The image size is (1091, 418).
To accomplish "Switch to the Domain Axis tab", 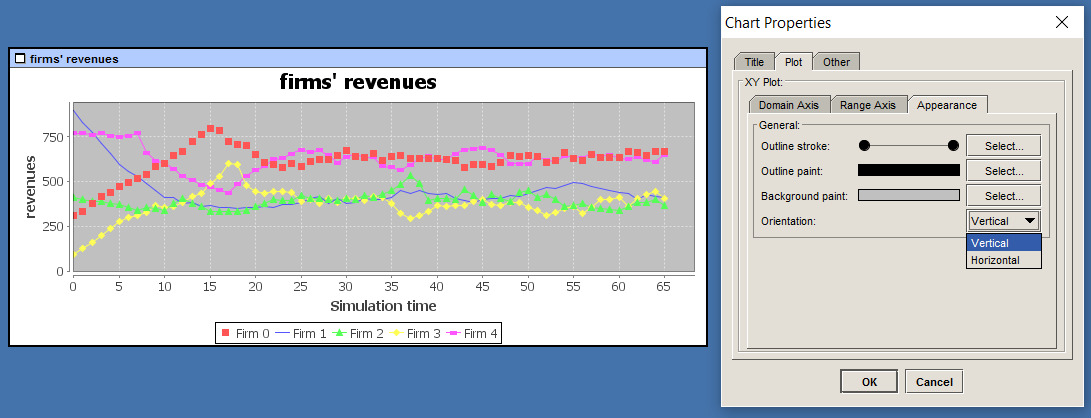I will tap(788, 104).
